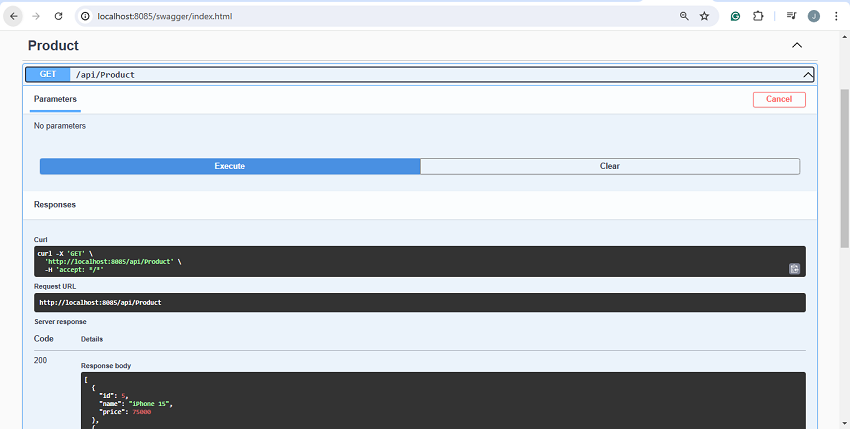This screenshot has width=850, height=429.
Task: Open Chrome three-dot menu
Action: tap(836, 16)
